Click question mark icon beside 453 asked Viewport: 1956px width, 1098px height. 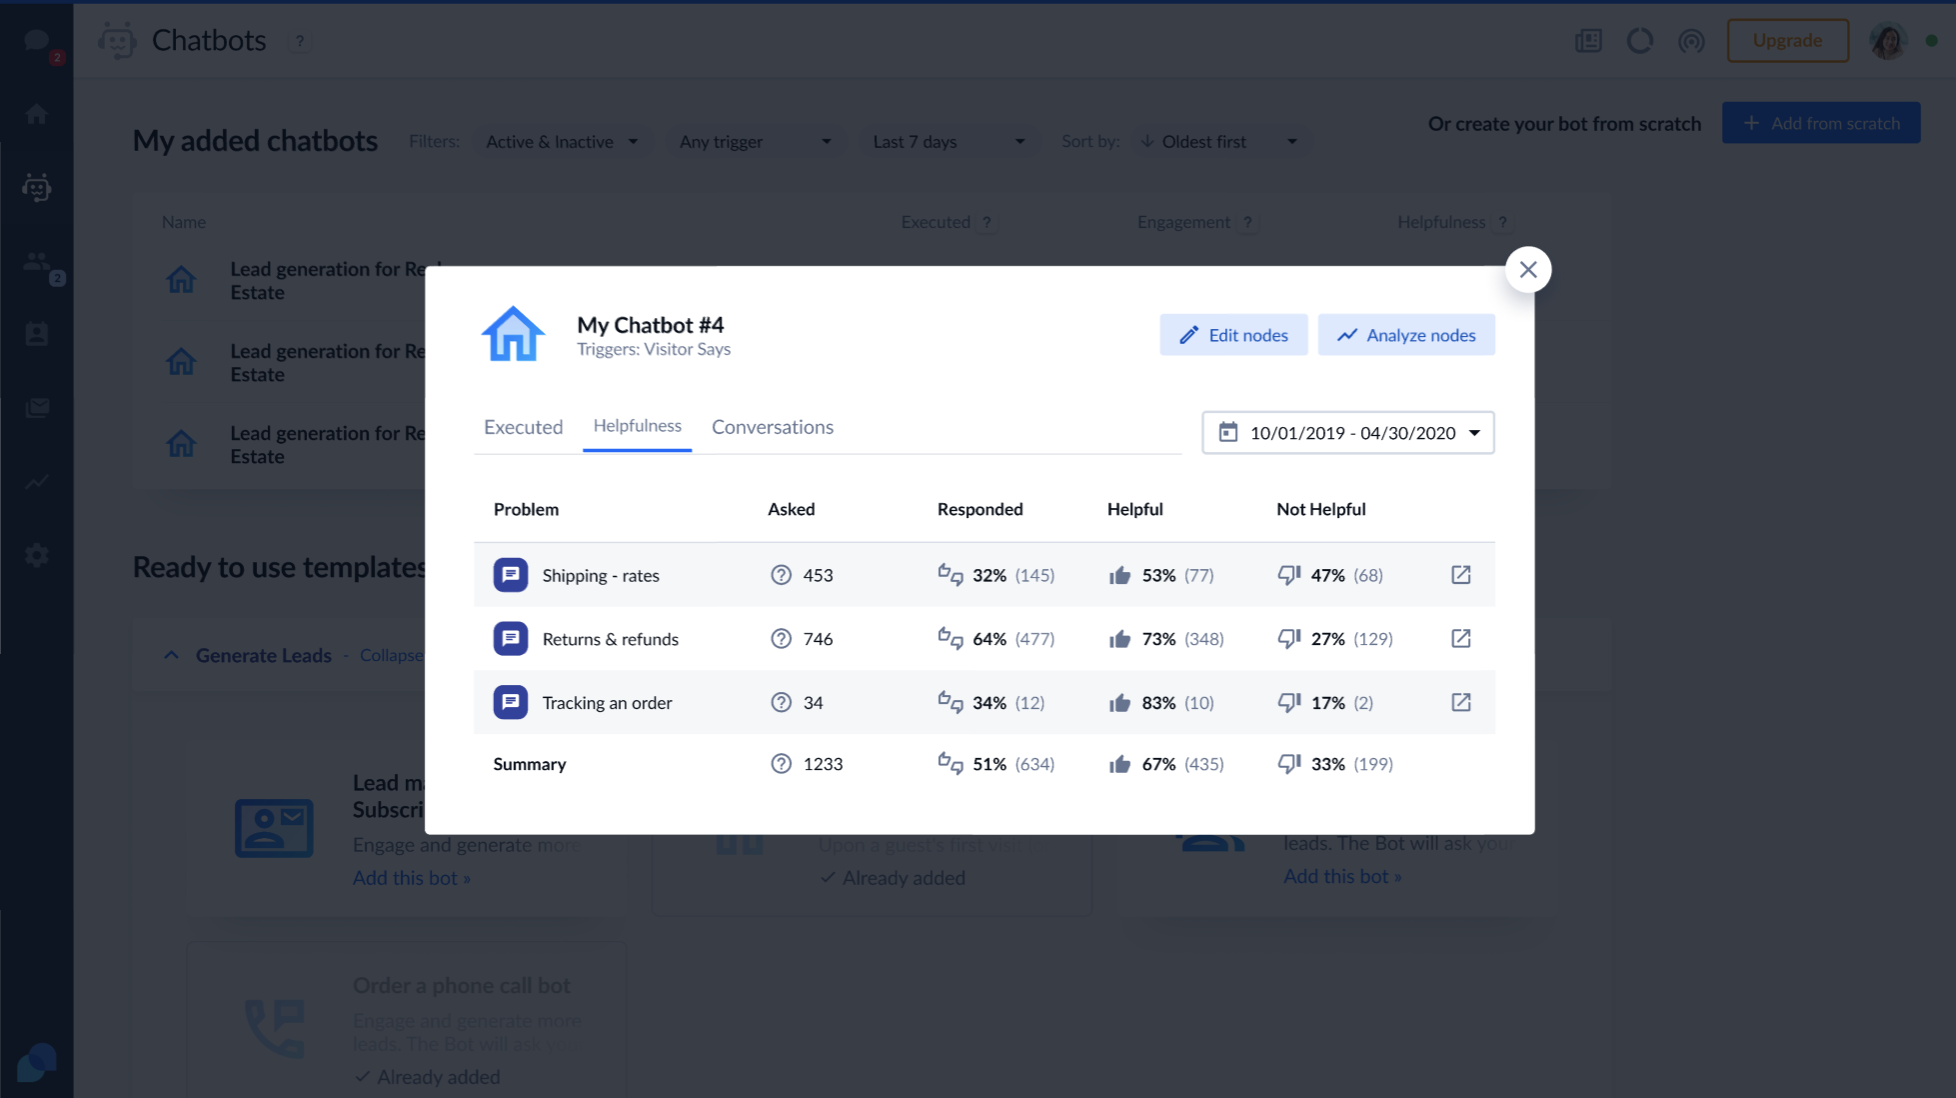point(781,575)
